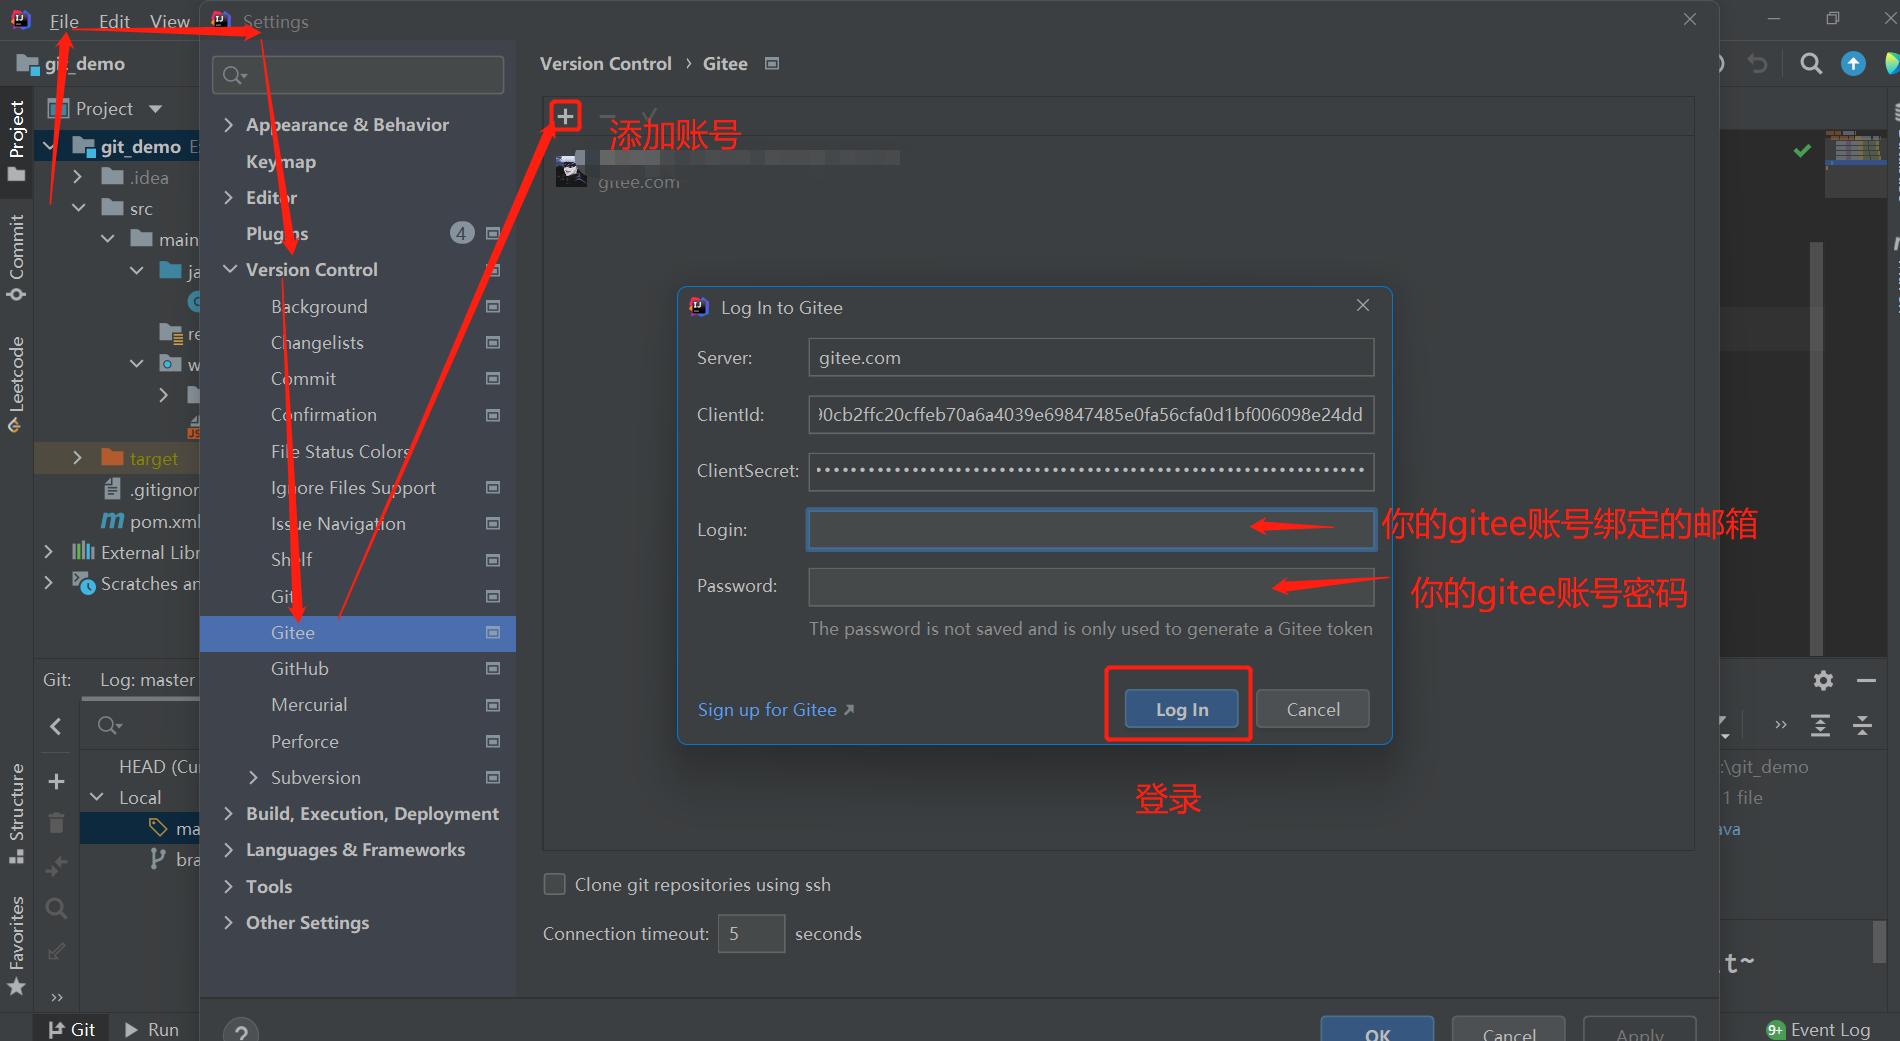Click the blue update arrow icon in toolbar
Screen dimensions: 1900x1041
[x=1853, y=64]
